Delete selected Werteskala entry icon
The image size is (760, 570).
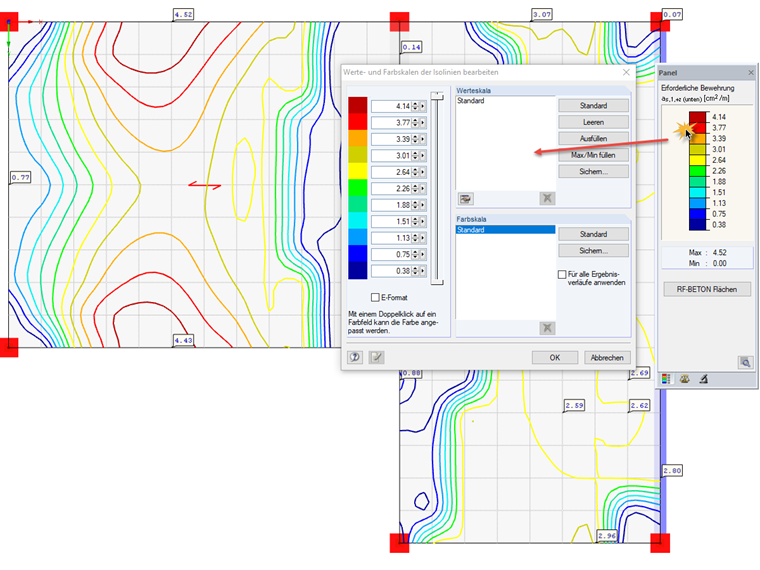pyautogui.click(x=547, y=198)
